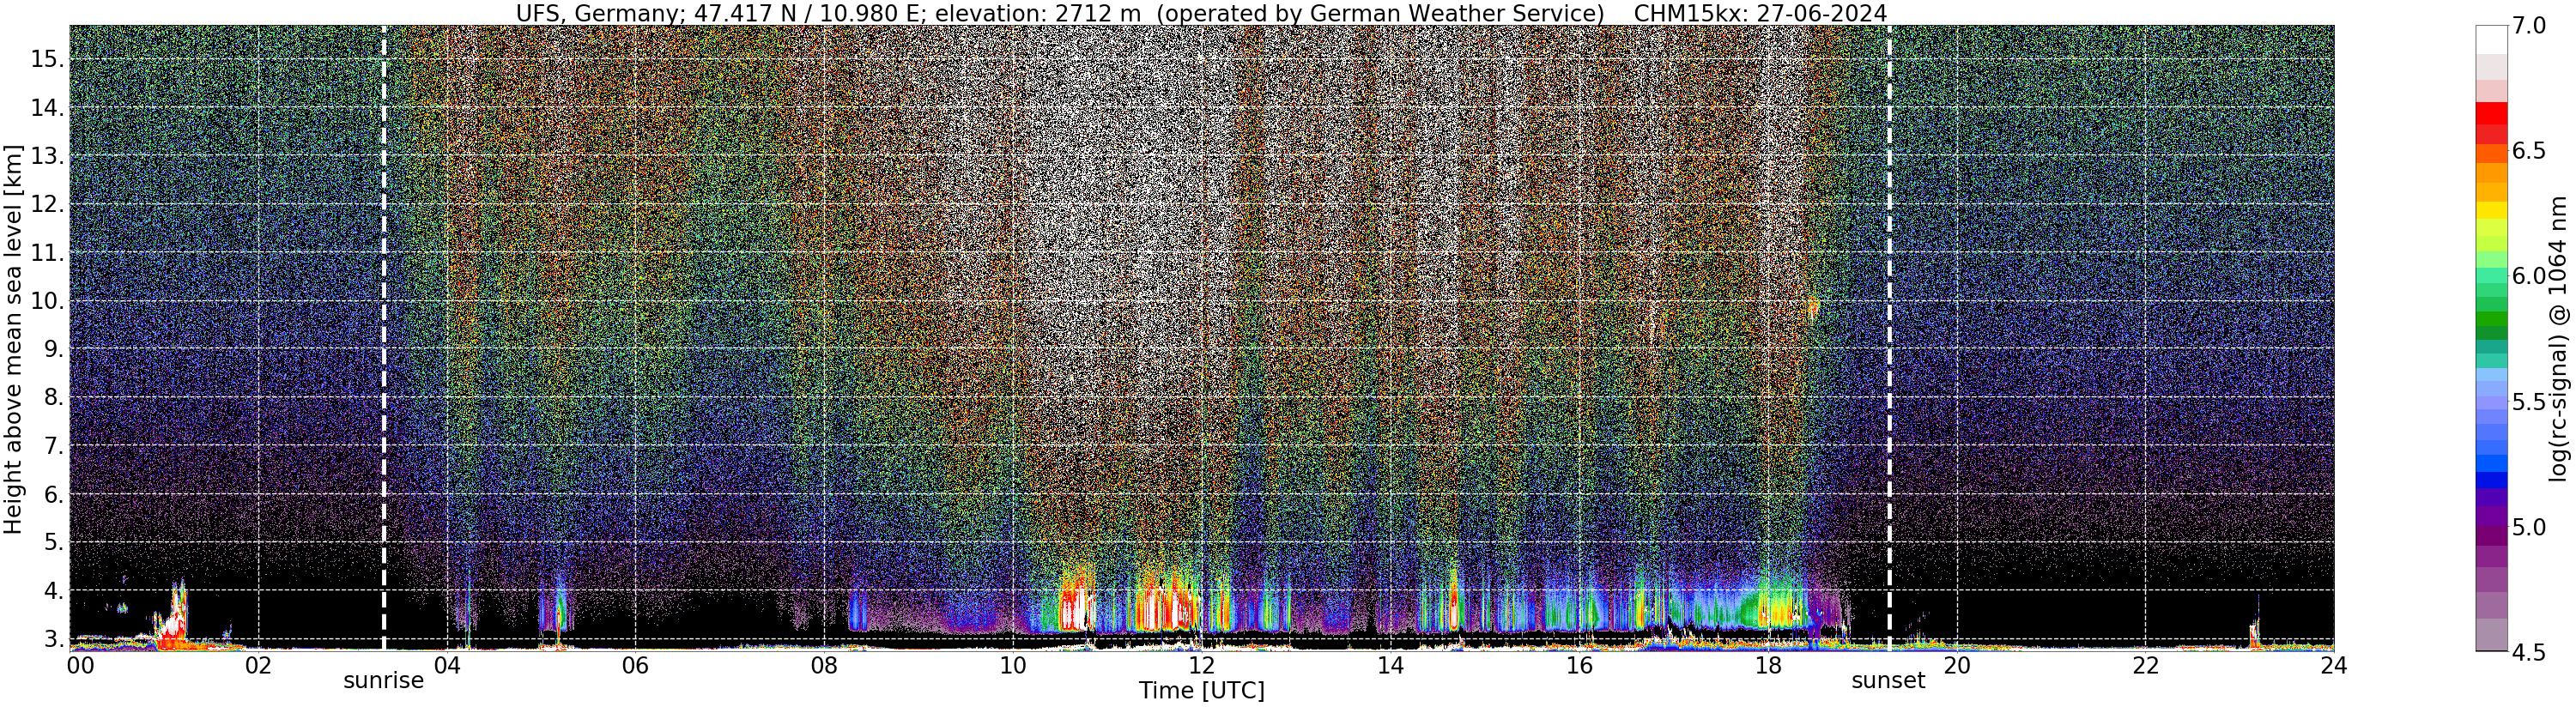This screenshot has height=707, width=2576.
Task: Click the y-axis tick label '7.'
Action: (53, 446)
